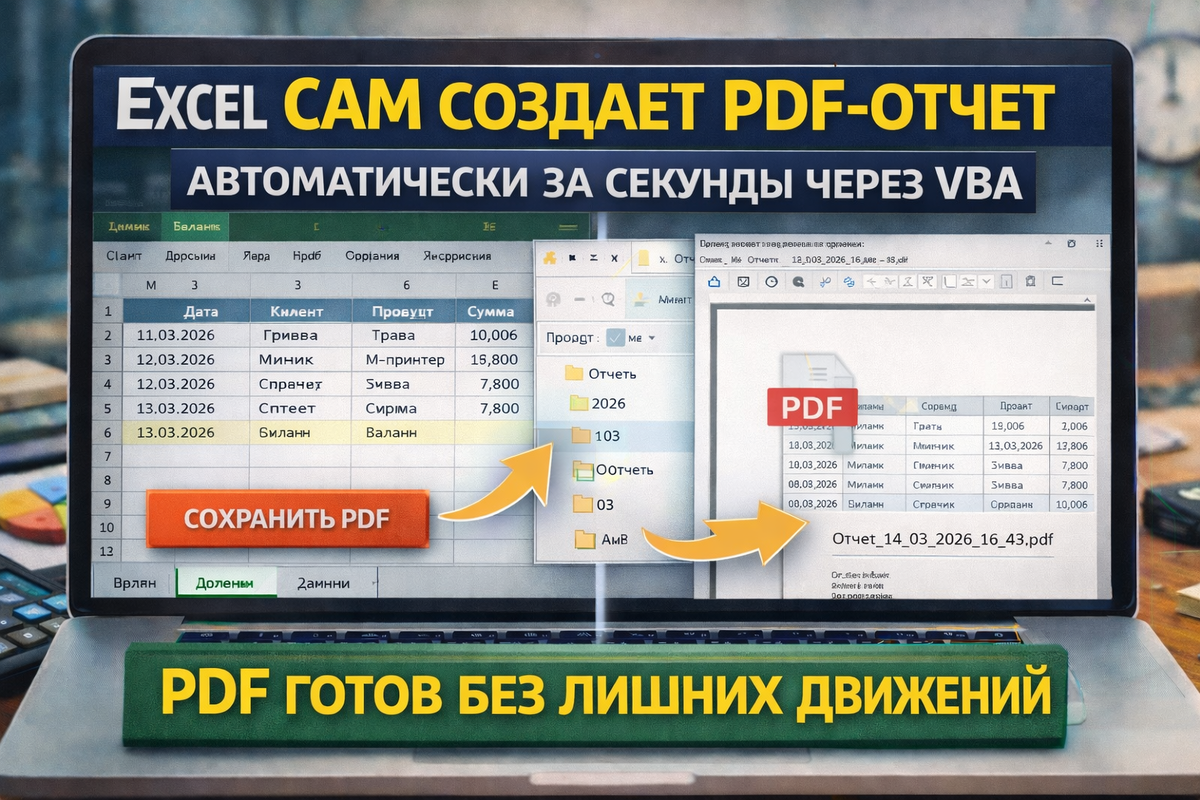
Task: Click the 13,806 value in PDF table
Action: (1072, 446)
